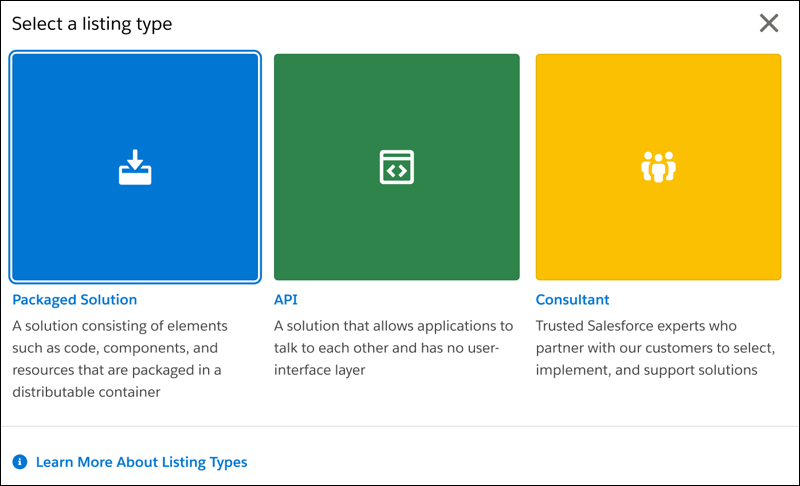
Task: Open the API title link
Action: [x=286, y=299]
